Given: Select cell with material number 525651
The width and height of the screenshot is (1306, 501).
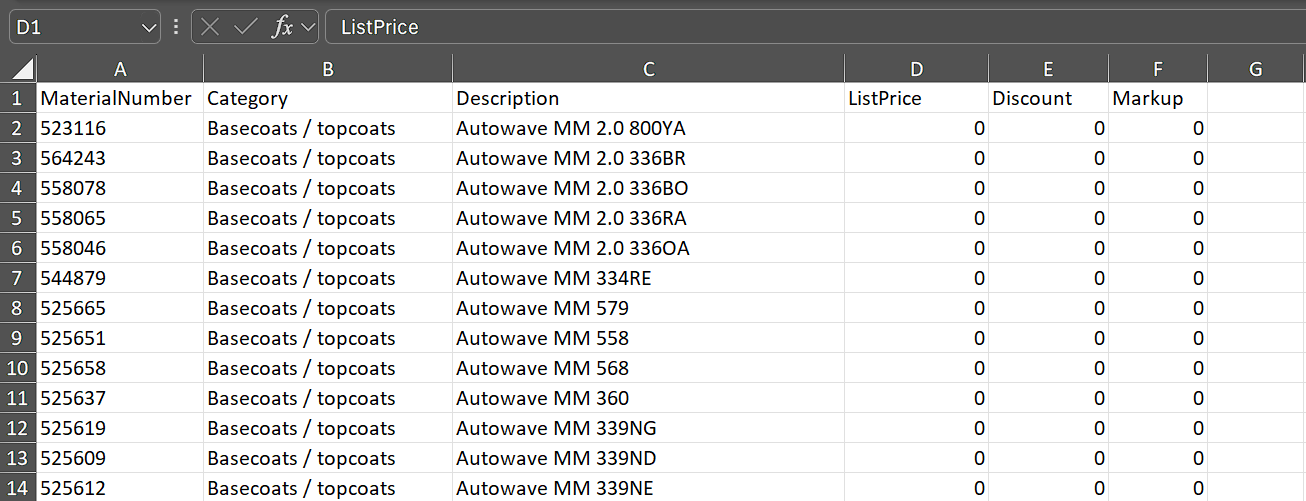Looking at the screenshot, I should pyautogui.click(x=120, y=338).
